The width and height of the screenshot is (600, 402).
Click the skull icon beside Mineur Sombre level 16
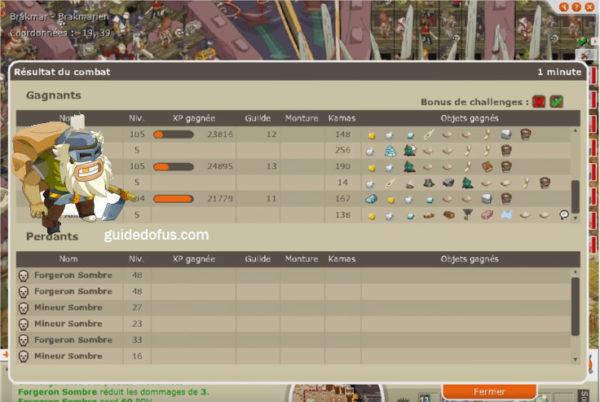coord(23,356)
